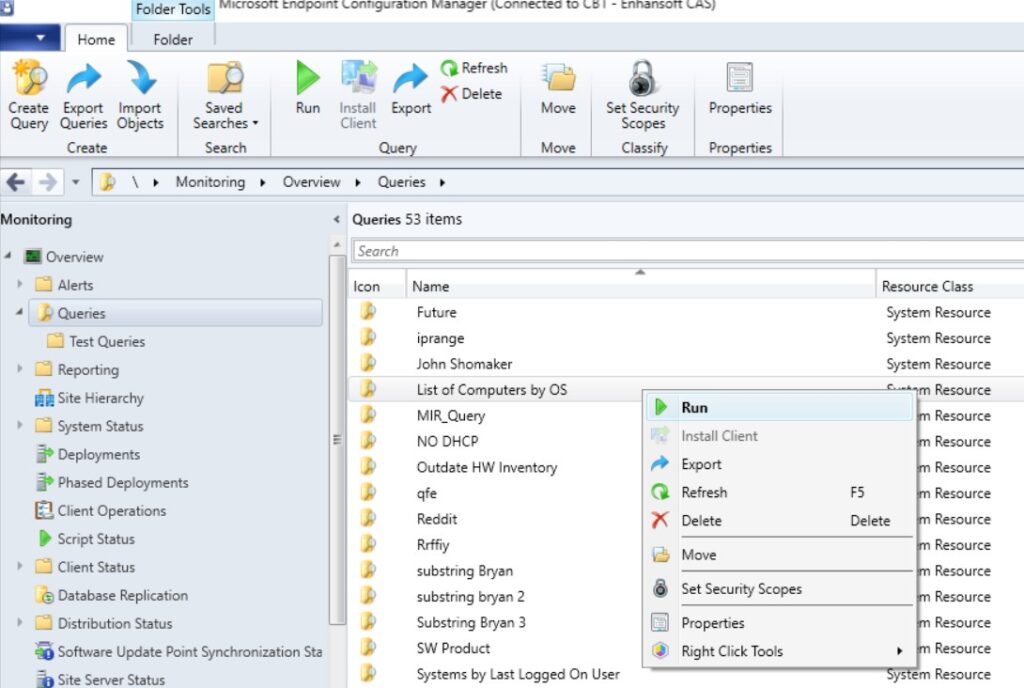Select the Install Client ribbon icon
This screenshot has width=1024, height=688.
357,90
